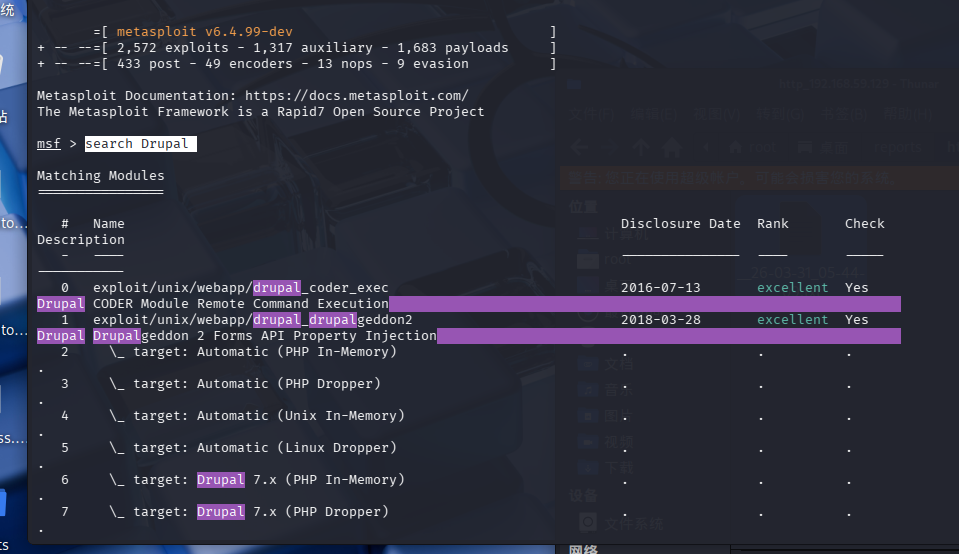Click the 'metasploit v6.4.99-dev' version text

(204, 32)
